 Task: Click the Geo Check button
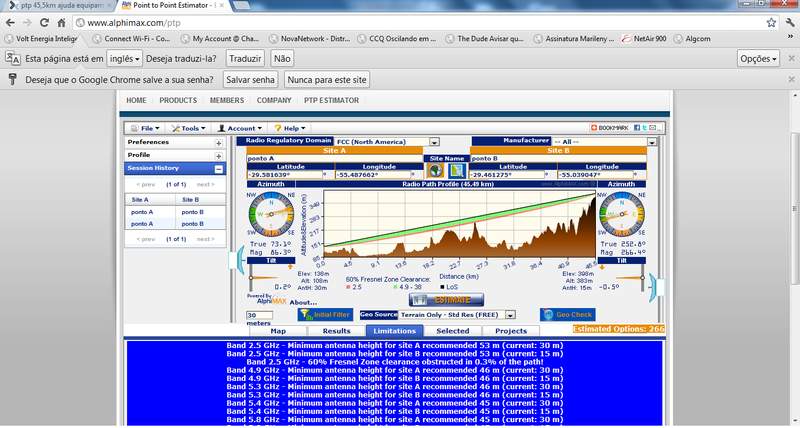(x=568, y=315)
